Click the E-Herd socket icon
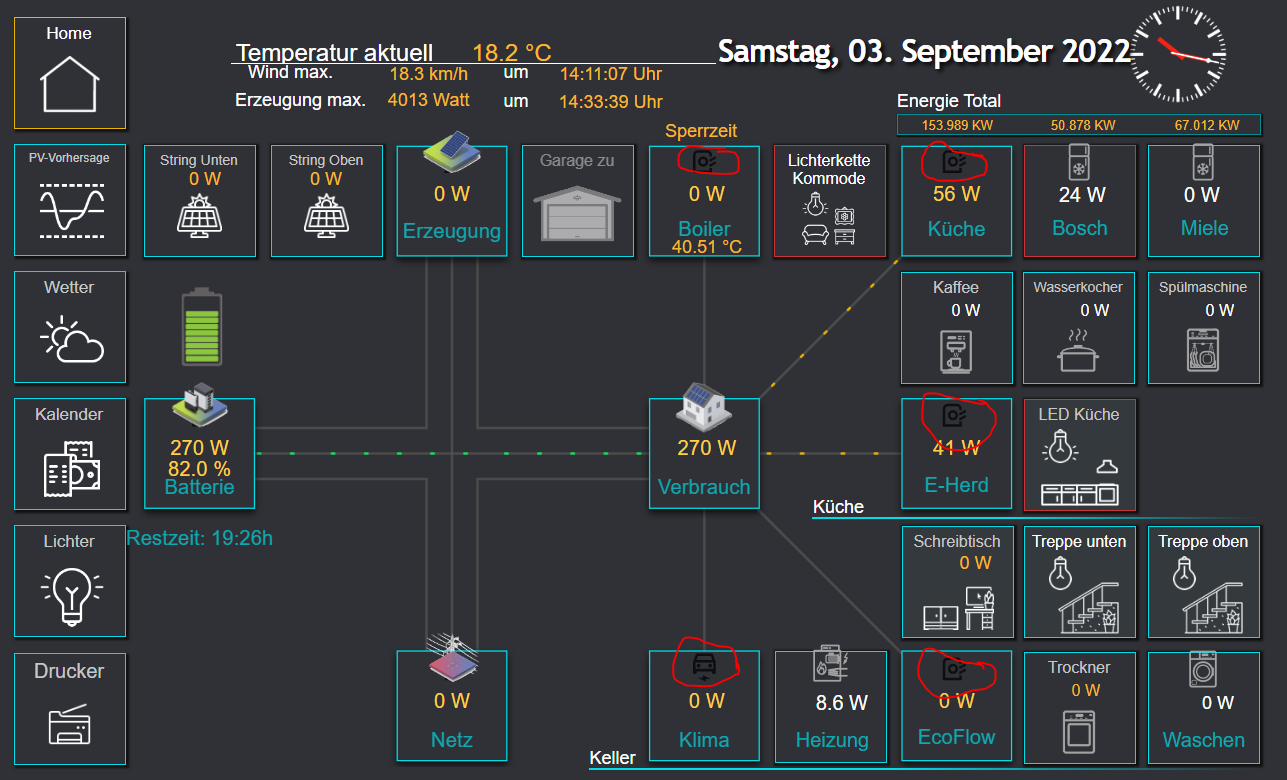 [956, 415]
